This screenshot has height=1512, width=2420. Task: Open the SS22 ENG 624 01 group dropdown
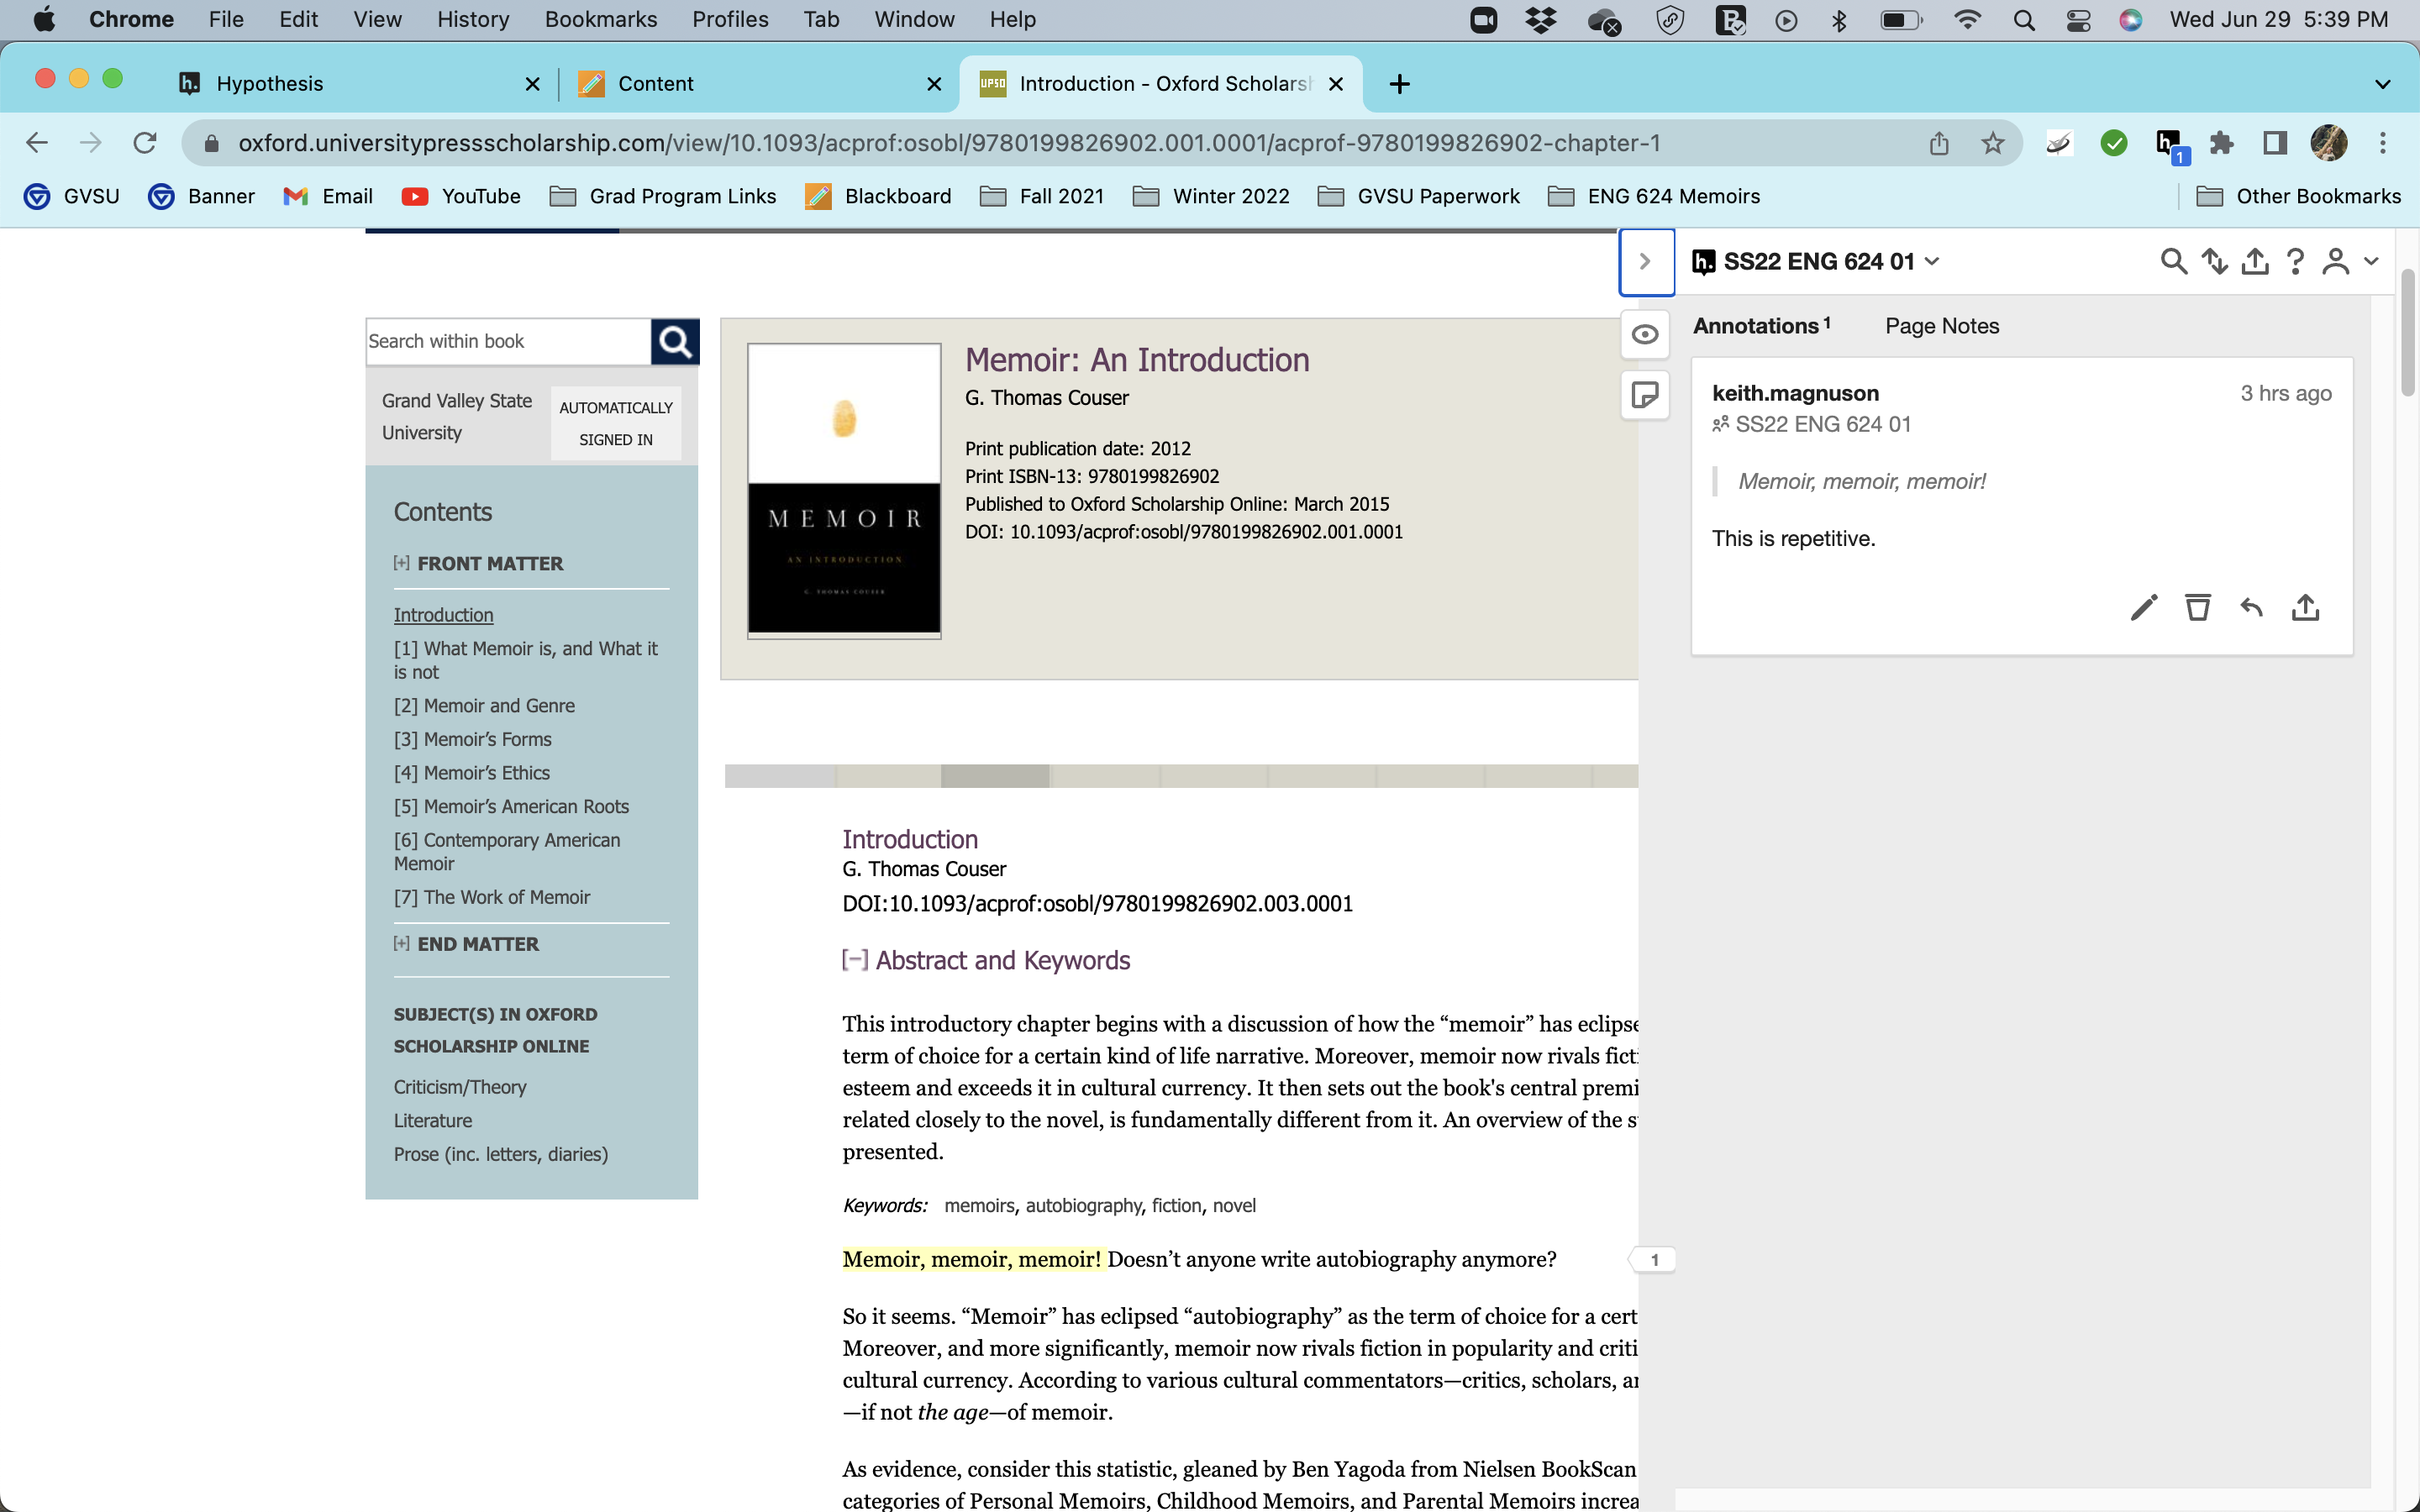1816,262
